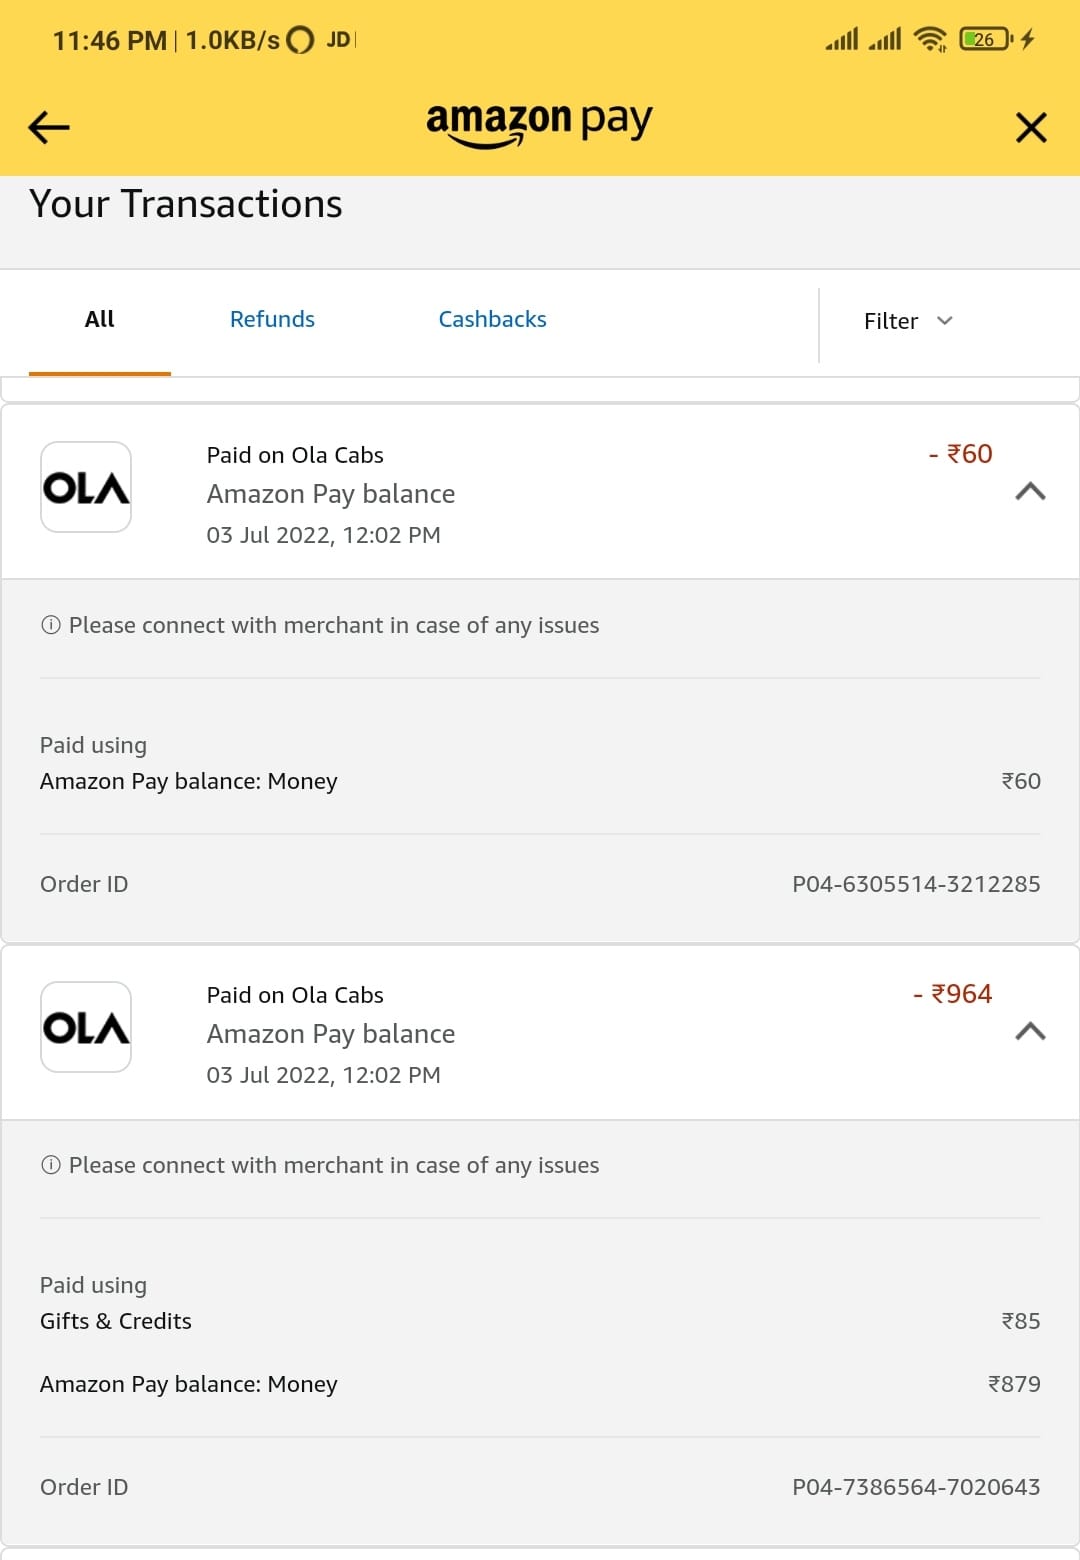Screen dimensions: 1080x1560
Task: Tap Order ID P04-6305514-3212285
Action: point(915,884)
